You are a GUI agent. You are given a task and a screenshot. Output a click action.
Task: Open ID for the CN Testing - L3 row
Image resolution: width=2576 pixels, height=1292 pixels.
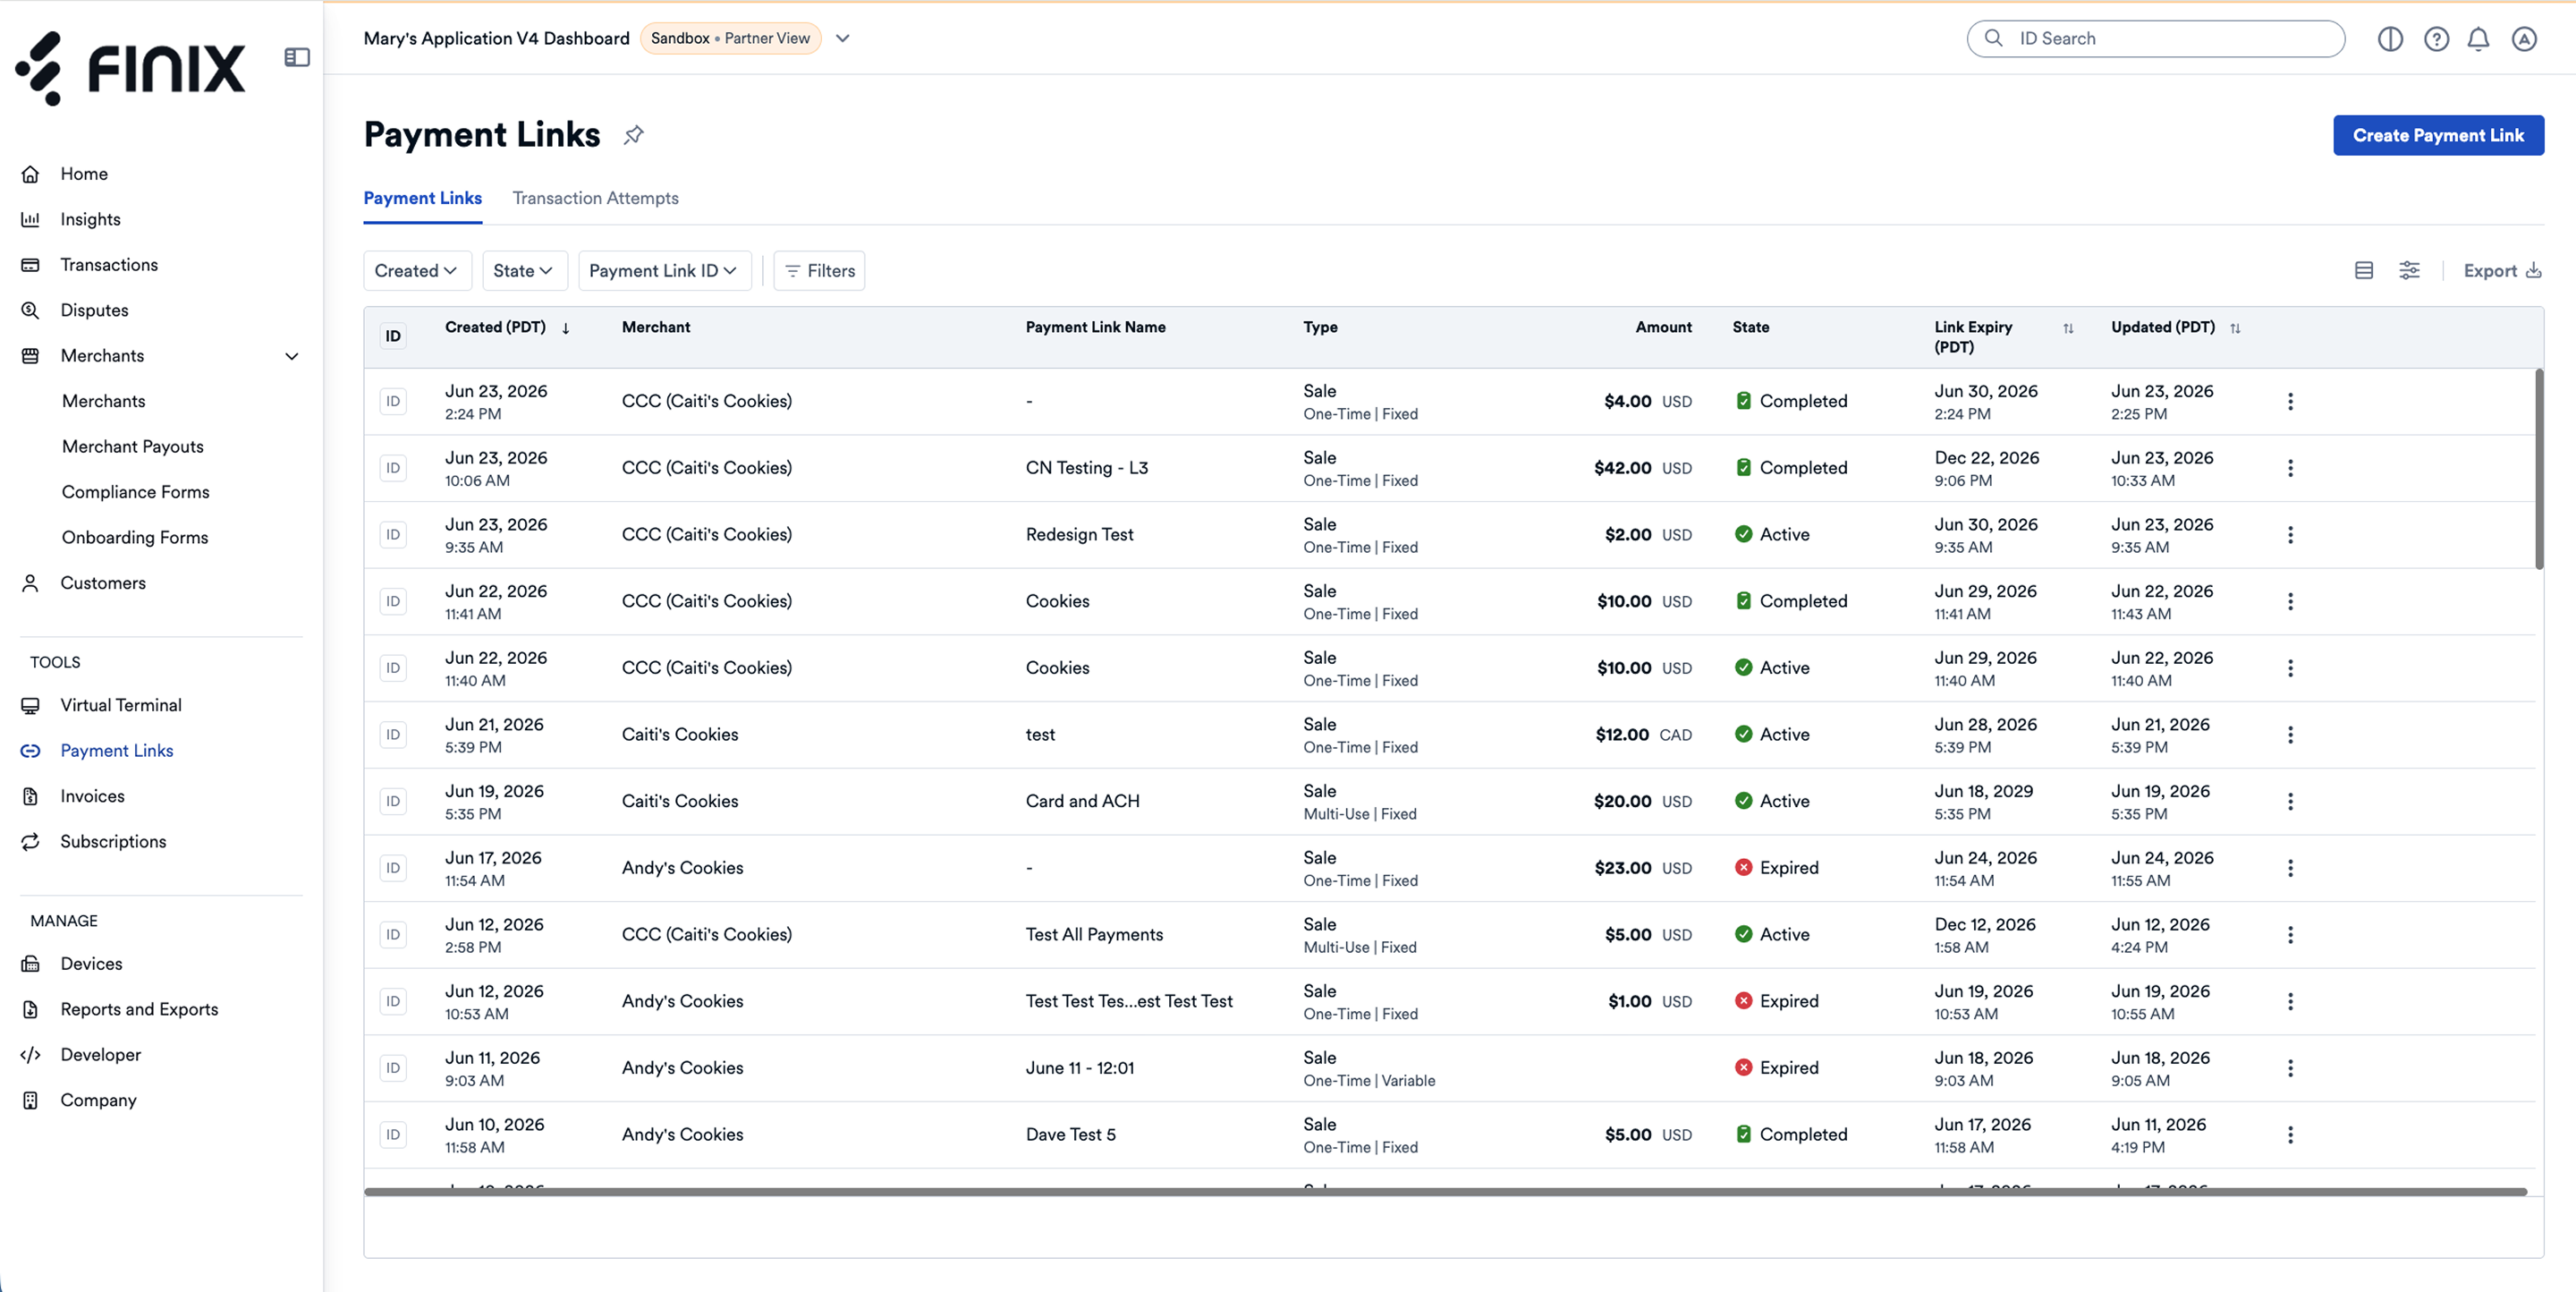pos(393,468)
